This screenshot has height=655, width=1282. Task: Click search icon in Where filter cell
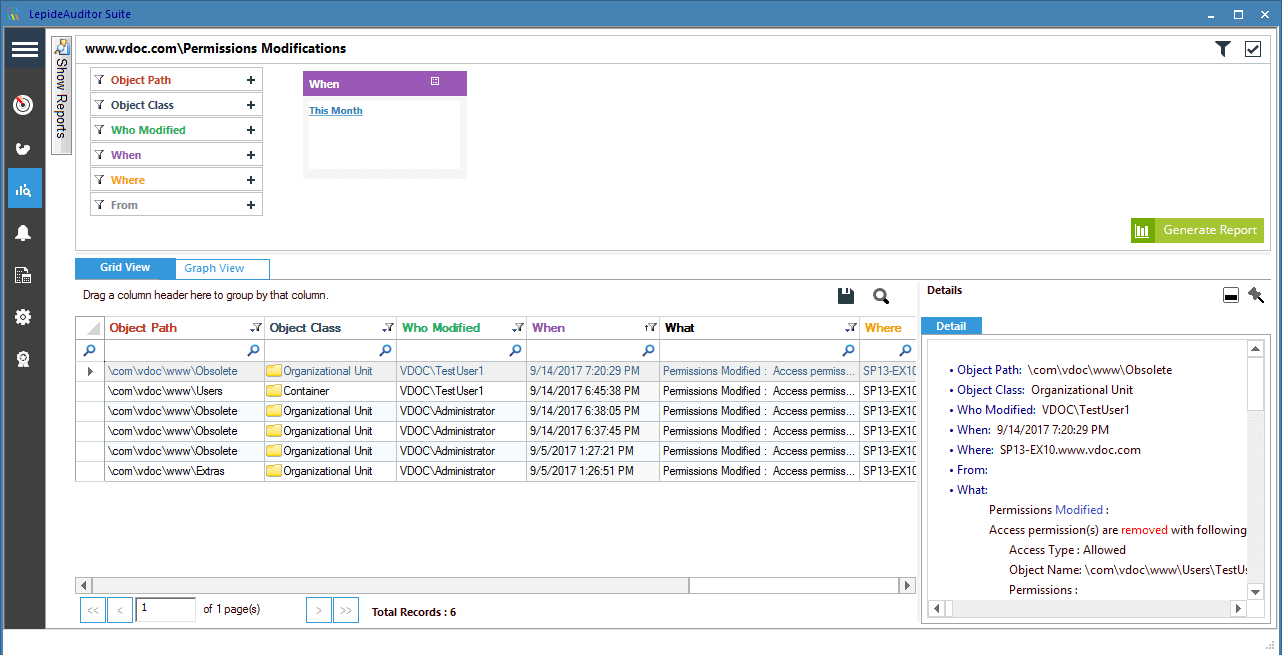pyautogui.click(x=906, y=351)
